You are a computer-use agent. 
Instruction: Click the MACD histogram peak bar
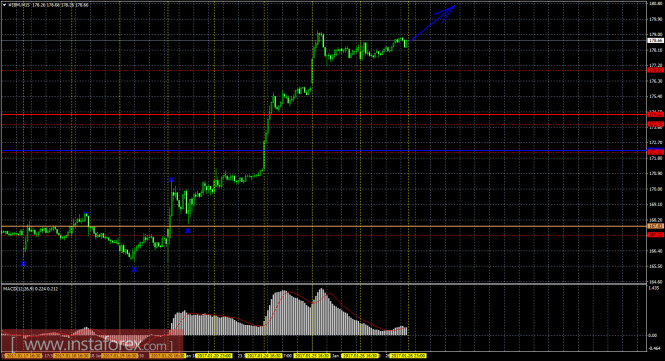pos(321,312)
